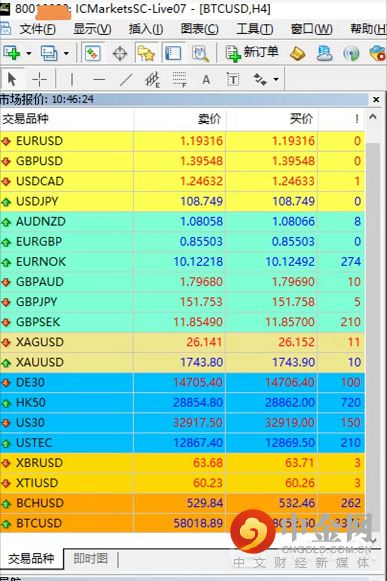Viewport: 387px width, 581px height.
Task: Open the MetaEditor yellow book icon
Action: [297, 54]
